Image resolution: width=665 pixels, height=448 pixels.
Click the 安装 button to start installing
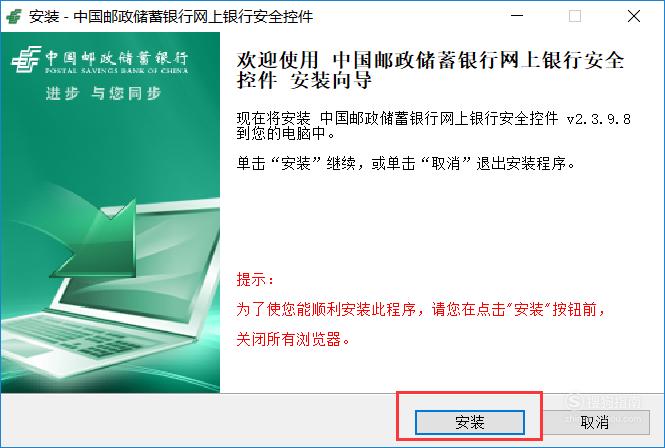coord(469,422)
